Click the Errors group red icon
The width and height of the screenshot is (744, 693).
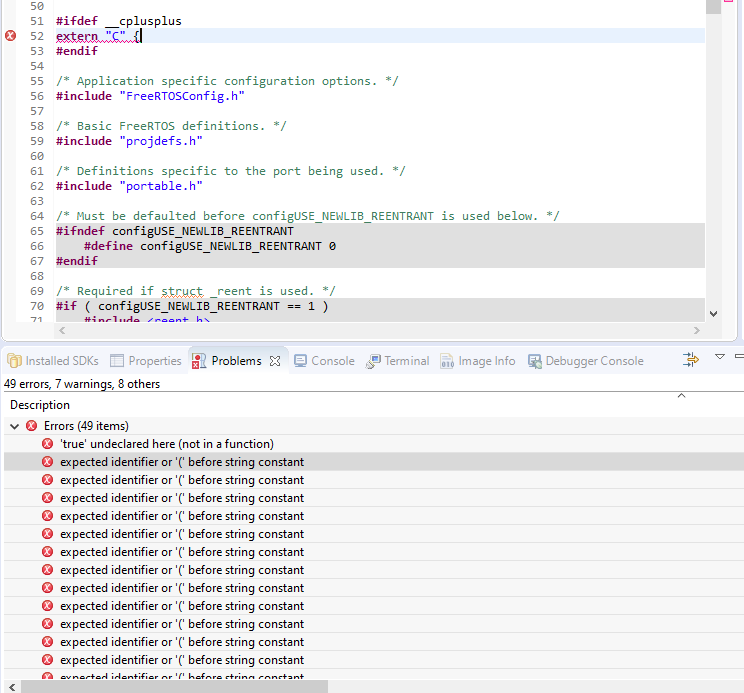click(31, 425)
